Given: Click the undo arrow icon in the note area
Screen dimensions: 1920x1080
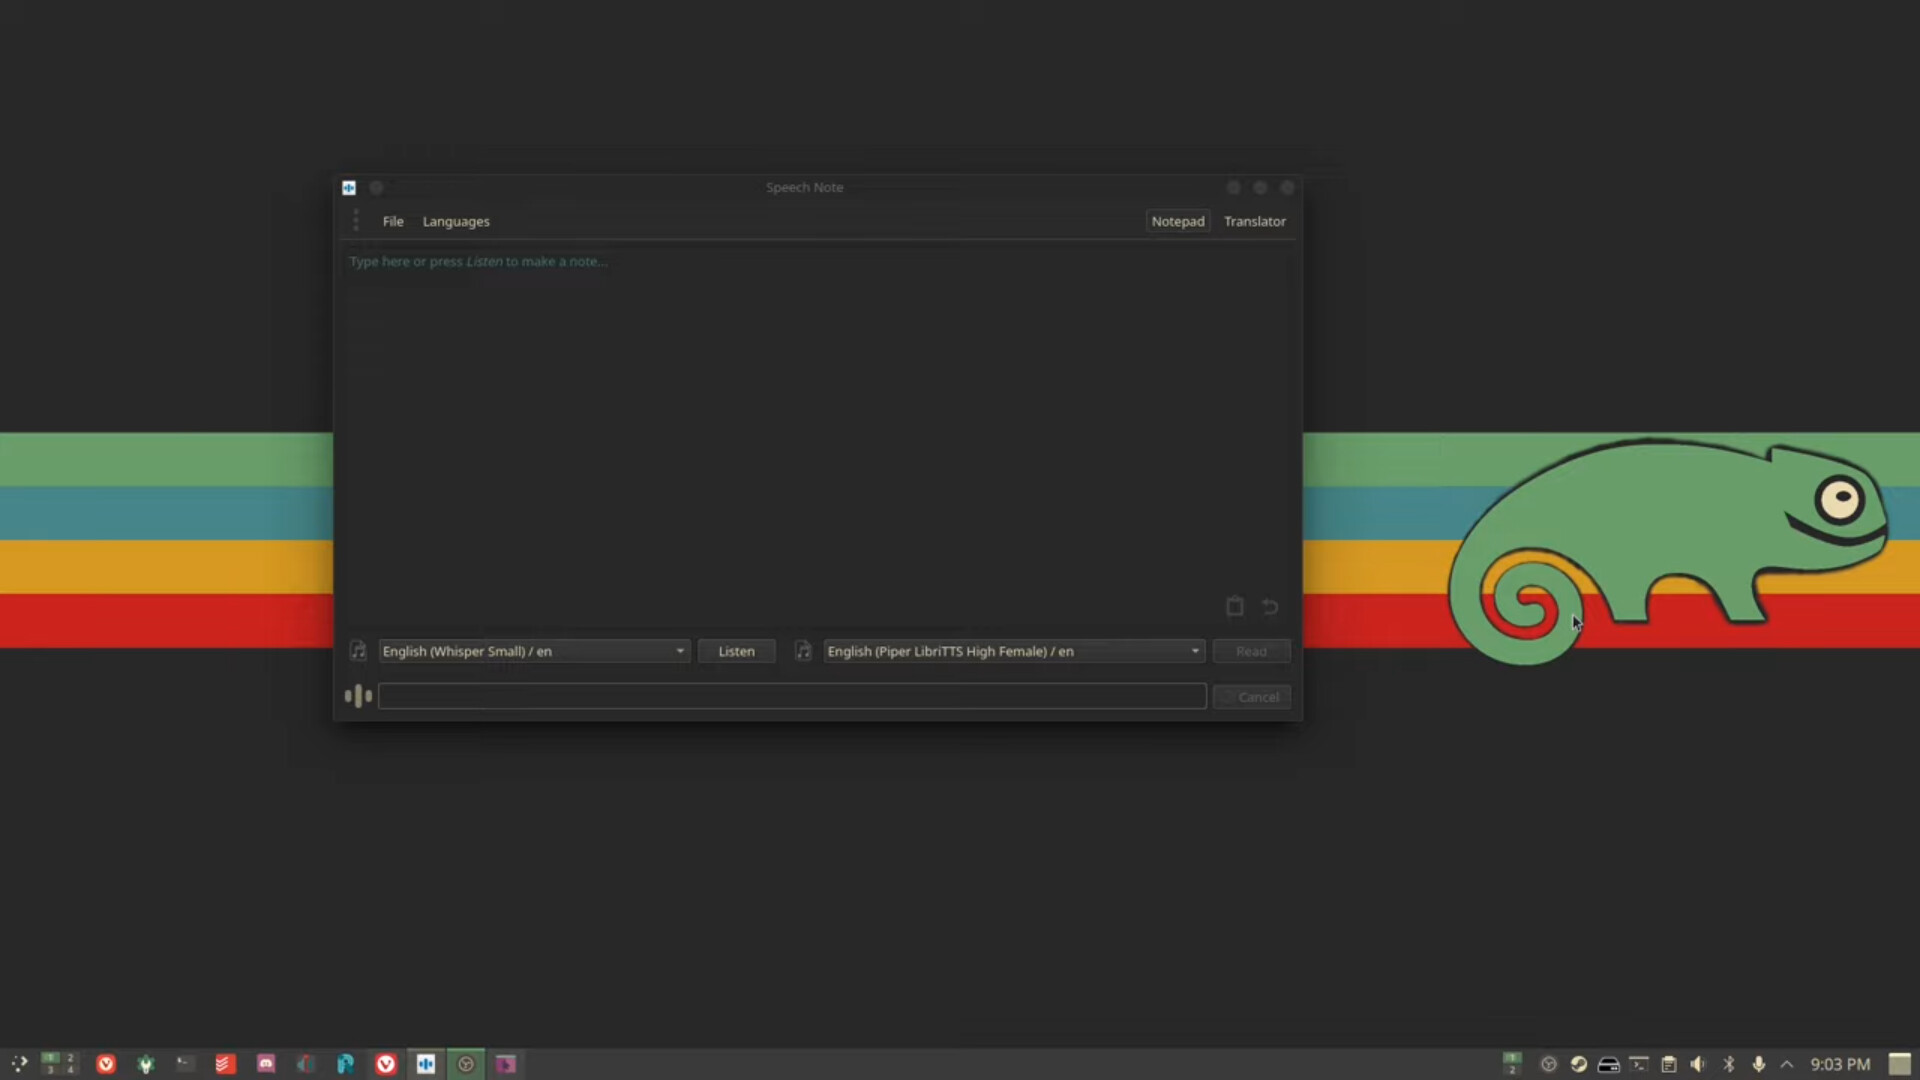Looking at the screenshot, I should click(x=1270, y=606).
